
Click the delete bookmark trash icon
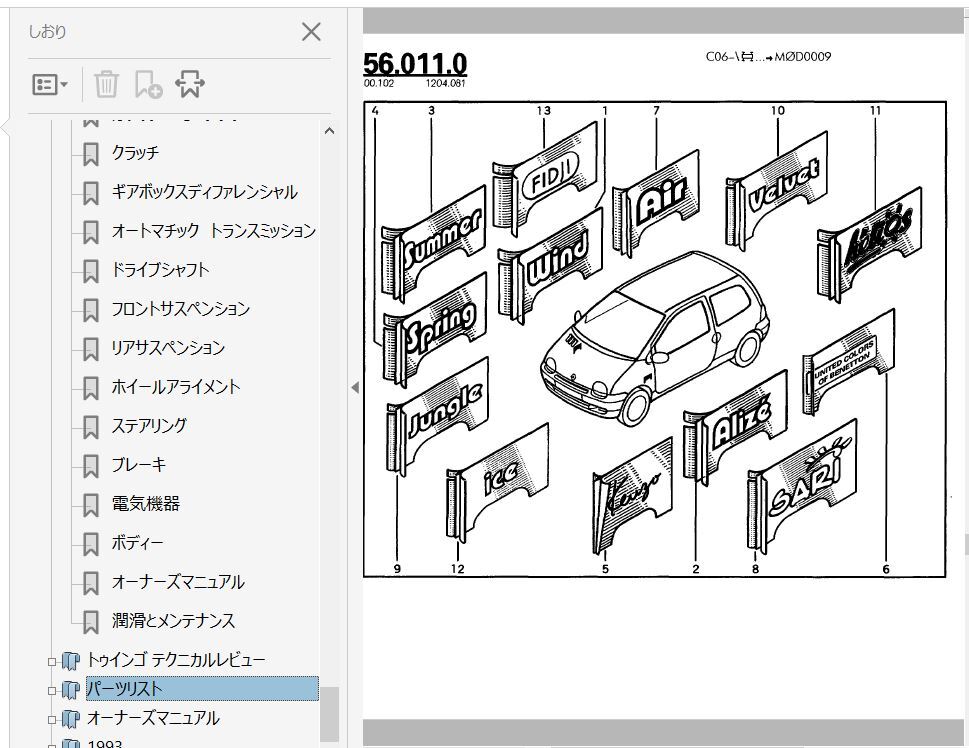[x=106, y=84]
